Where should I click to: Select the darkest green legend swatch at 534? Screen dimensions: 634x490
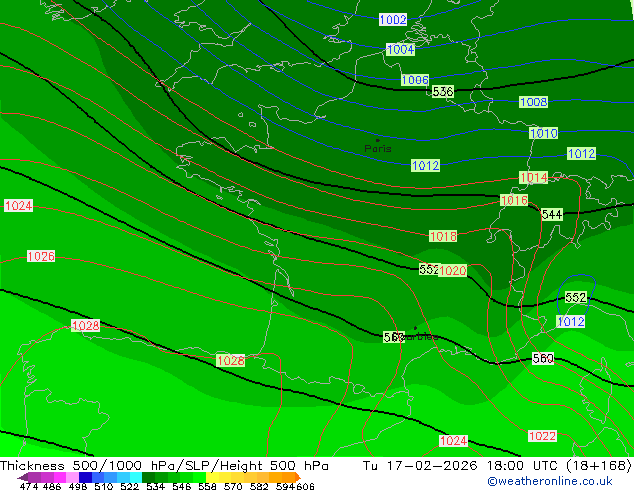148,477
